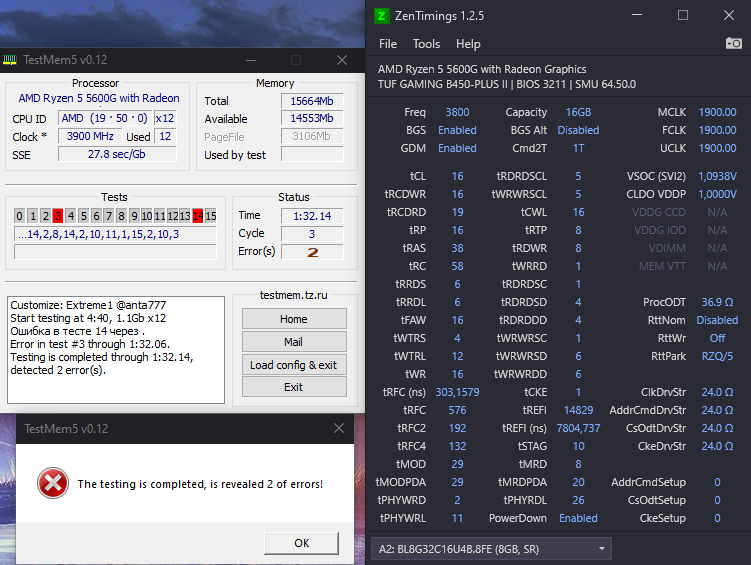Screen dimensions: 751x565
Task: Click the ZenTimings screenshot camera icon
Action: [x=734, y=44]
